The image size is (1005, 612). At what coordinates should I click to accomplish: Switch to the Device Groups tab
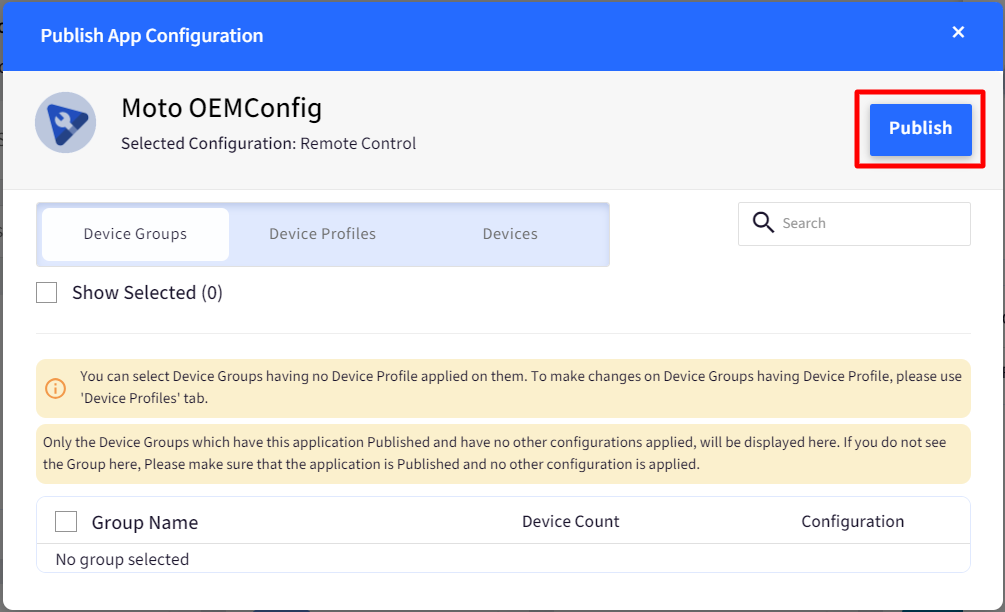[x=135, y=234]
